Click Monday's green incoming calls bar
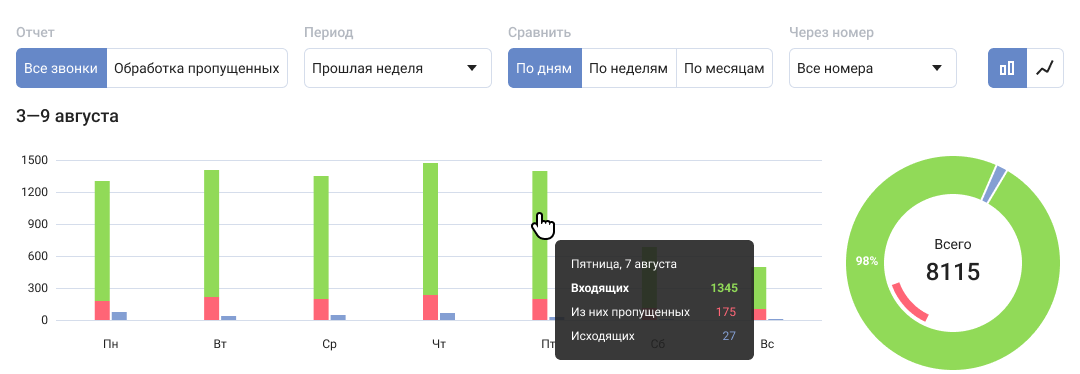1080x374 pixels. click(102, 241)
